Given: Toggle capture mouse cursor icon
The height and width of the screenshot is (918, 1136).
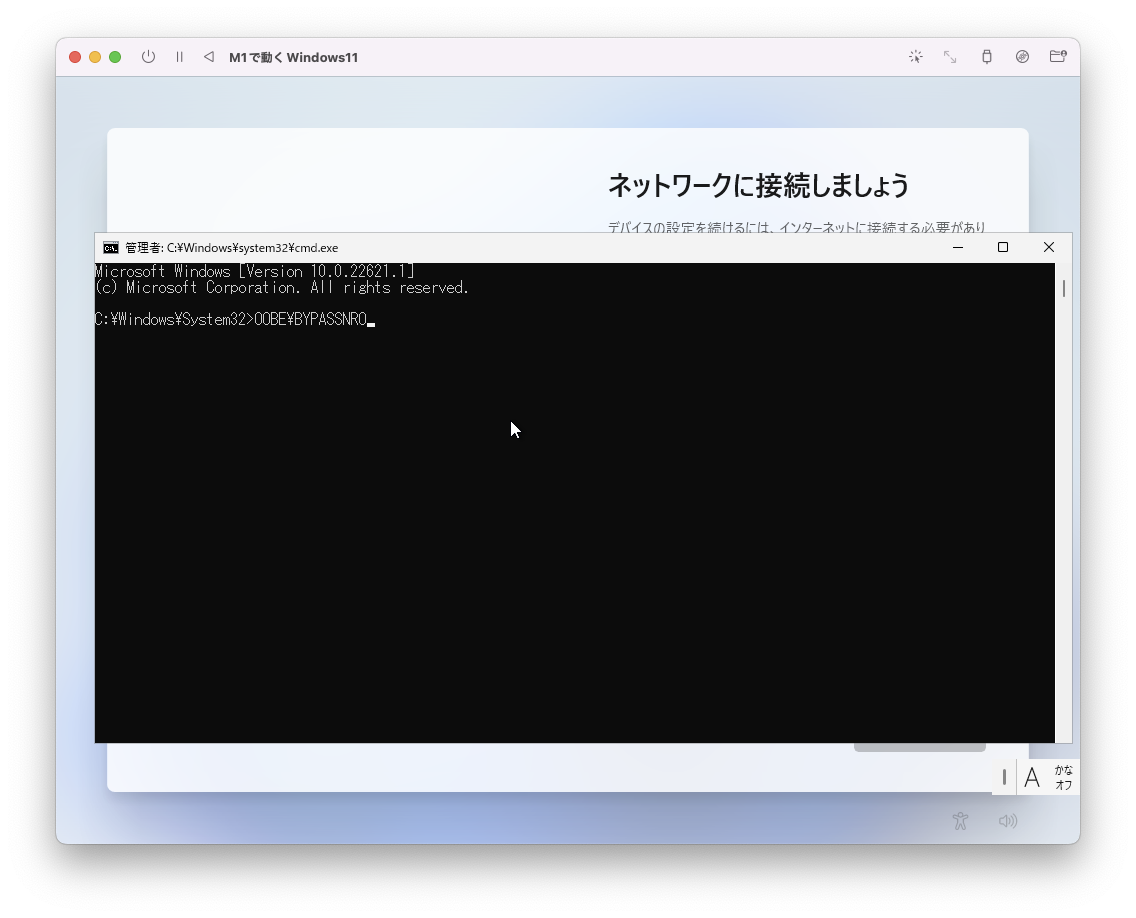Looking at the screenshot, I should [x=916, y=57].
